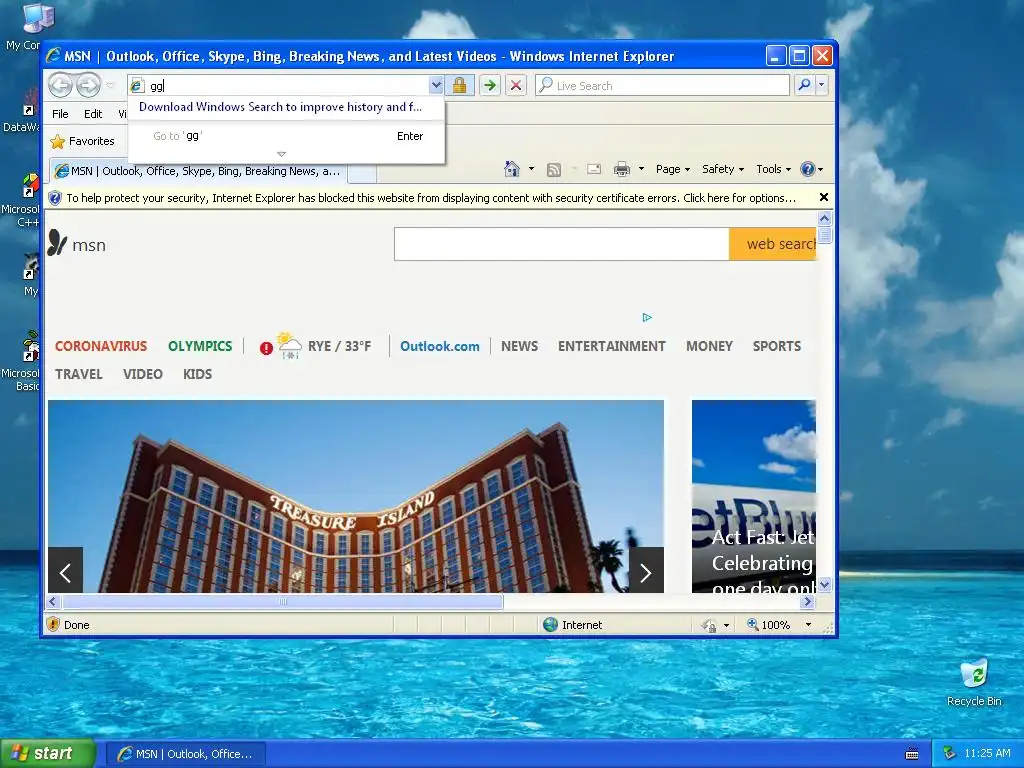Open a new blank tab
Viewport: 1024px width, 768px height.
point(362,172)
